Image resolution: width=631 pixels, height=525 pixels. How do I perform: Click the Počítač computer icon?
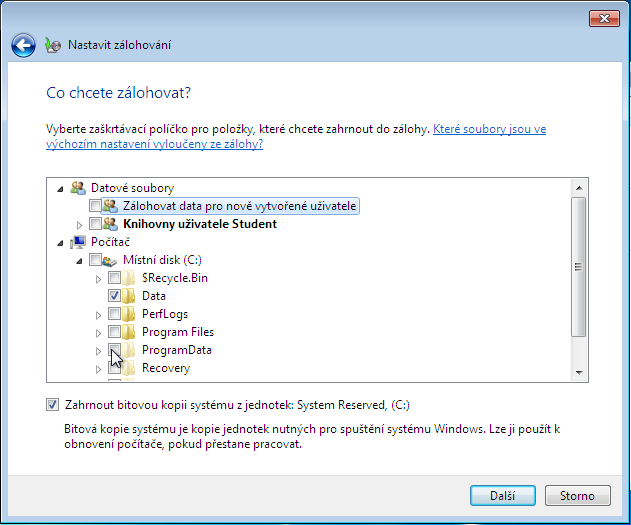[x=78, y=242]
